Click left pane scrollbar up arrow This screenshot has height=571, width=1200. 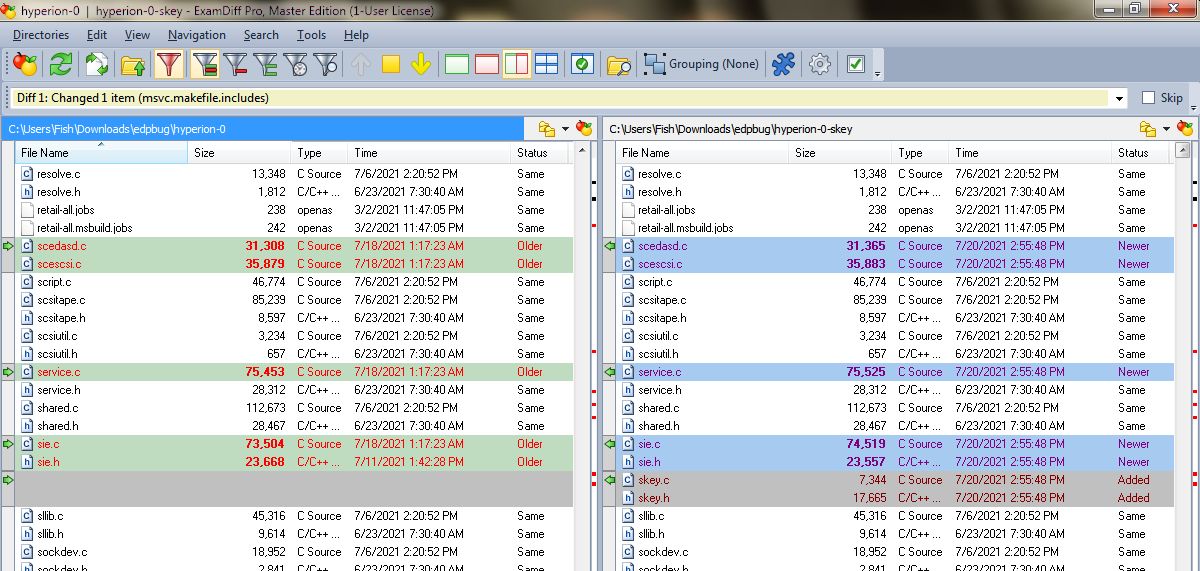582,153
